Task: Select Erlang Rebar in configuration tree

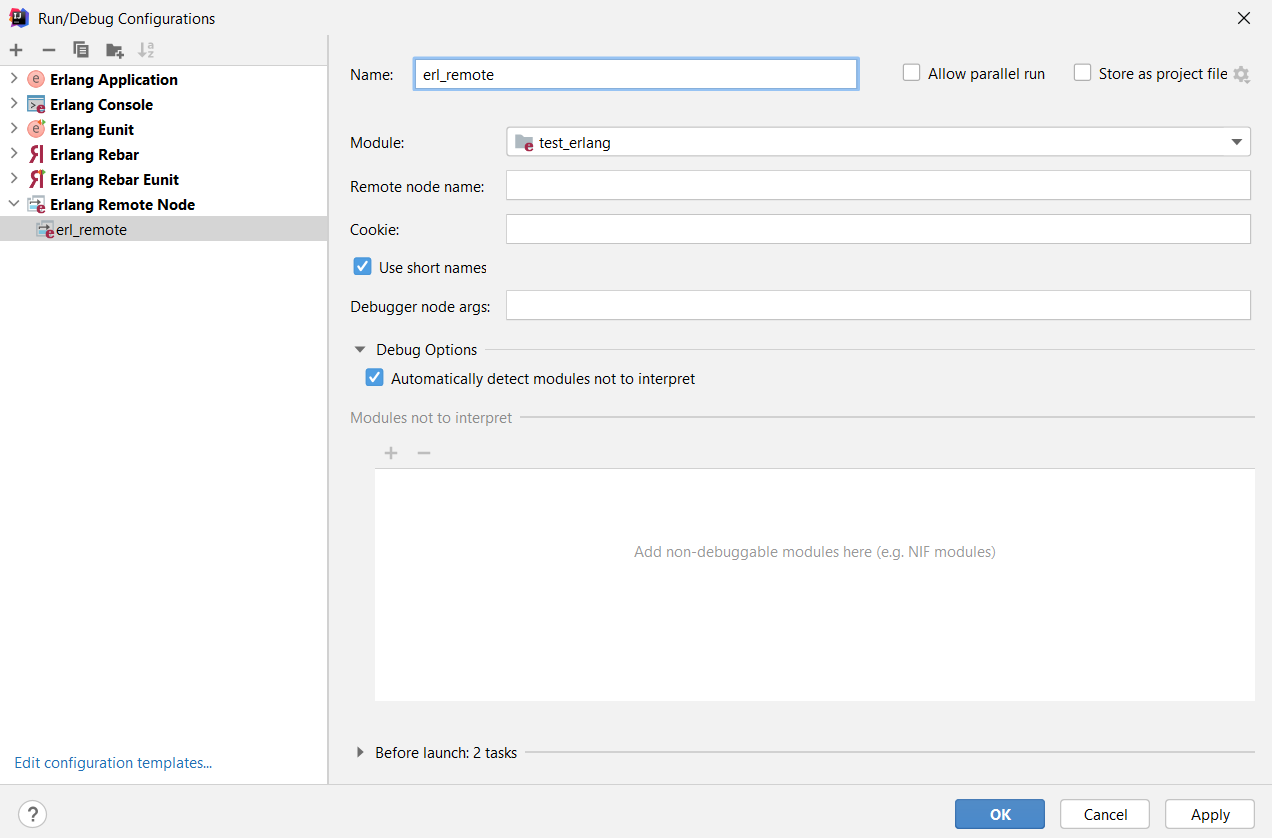Action: [x=94, y=154]
